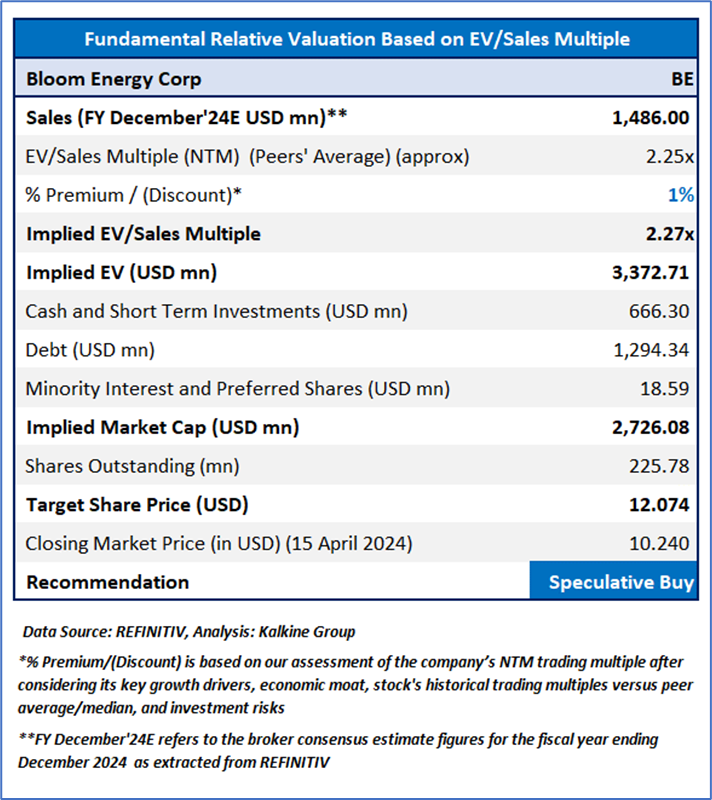The height and width of the screenshot is (800, 712).
Task: Select the Implied EV/Sales Multiple row label
Action: pos(143,234)
